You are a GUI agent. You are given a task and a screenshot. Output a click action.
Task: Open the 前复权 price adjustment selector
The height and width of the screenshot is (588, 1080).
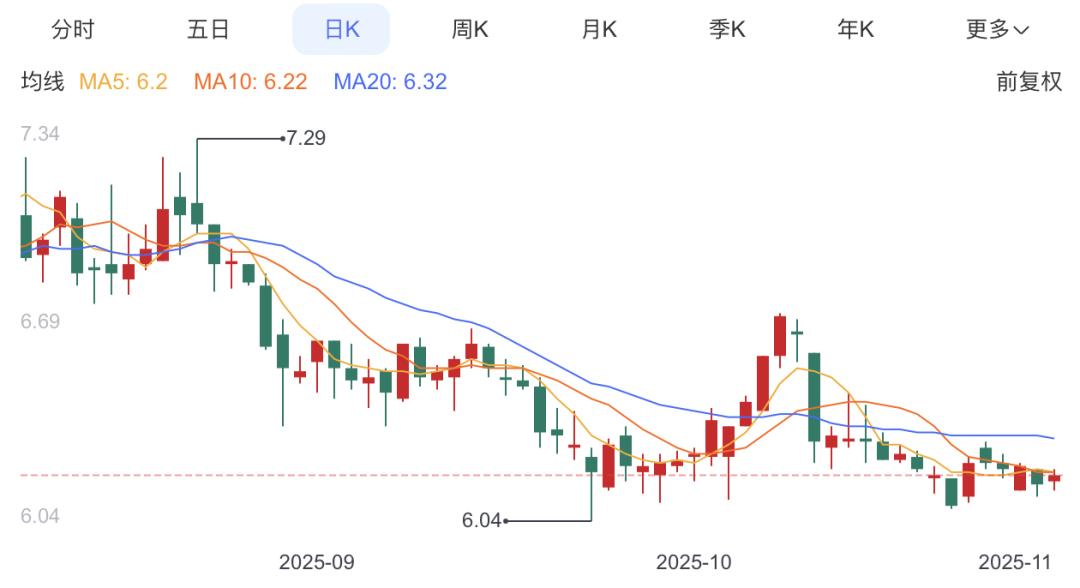[x=1029, y=82]
